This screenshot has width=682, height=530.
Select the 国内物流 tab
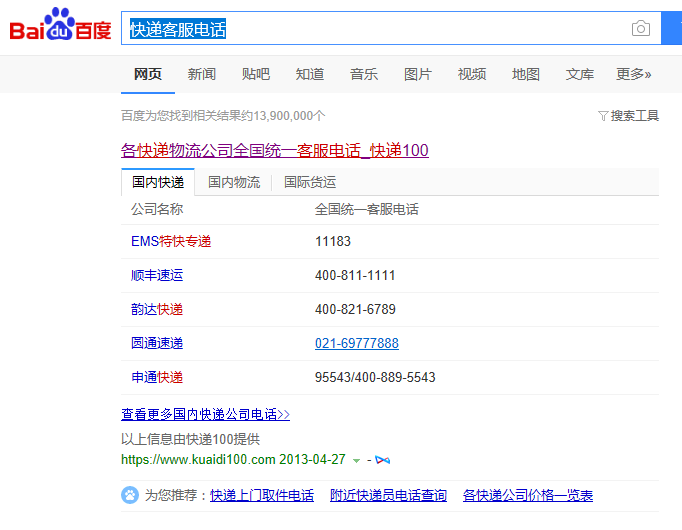tap(234, 182)
